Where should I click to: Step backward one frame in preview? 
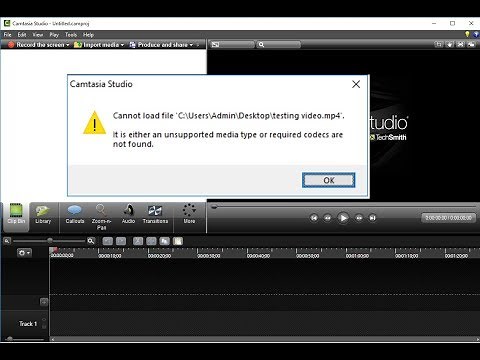point(328,218)
